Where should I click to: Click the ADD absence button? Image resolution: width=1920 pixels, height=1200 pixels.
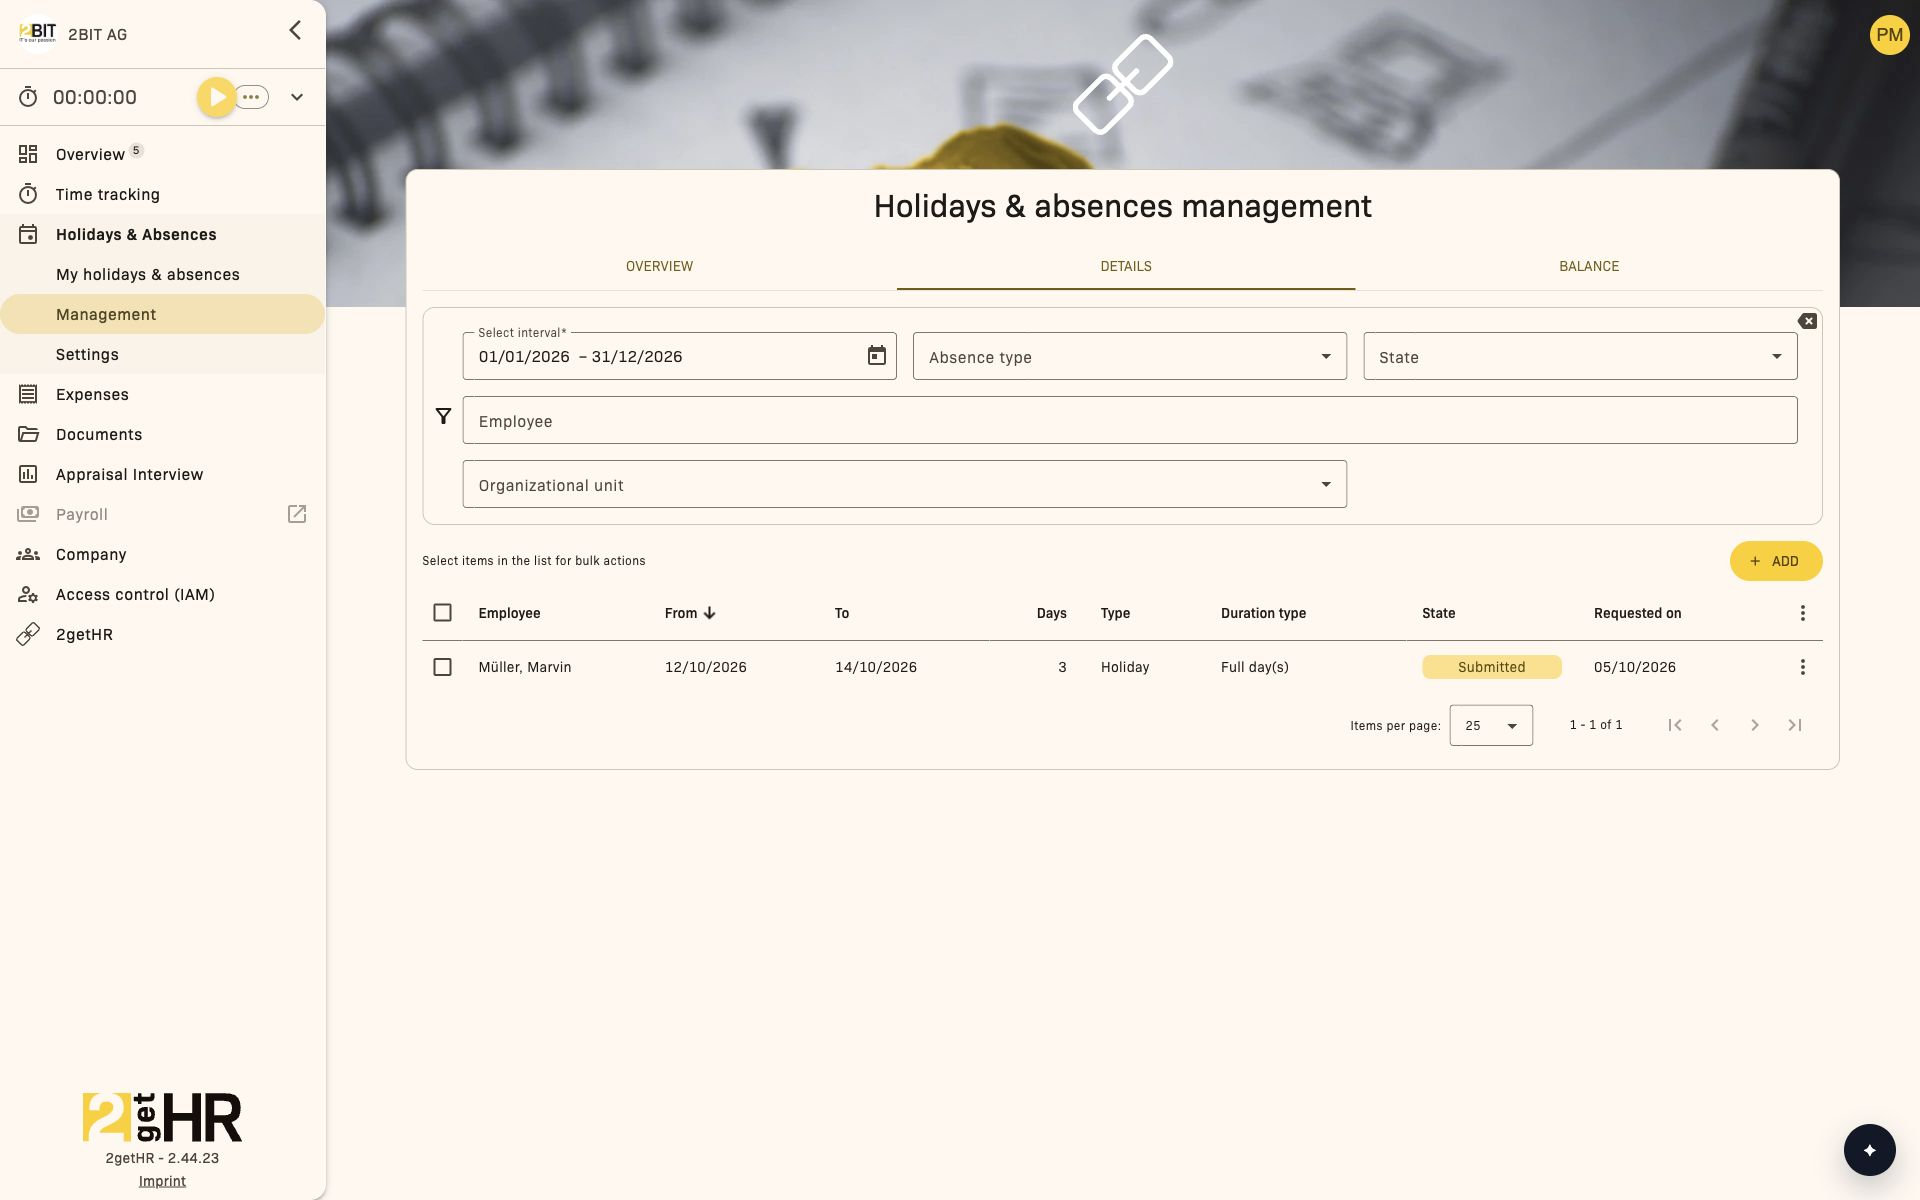(1776, 561)
